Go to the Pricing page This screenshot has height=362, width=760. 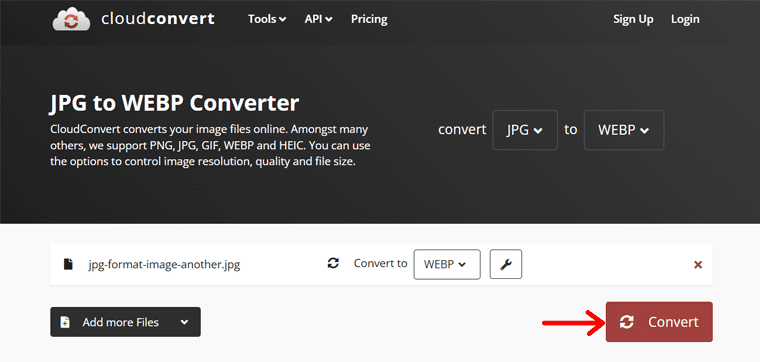click(369, 19)
